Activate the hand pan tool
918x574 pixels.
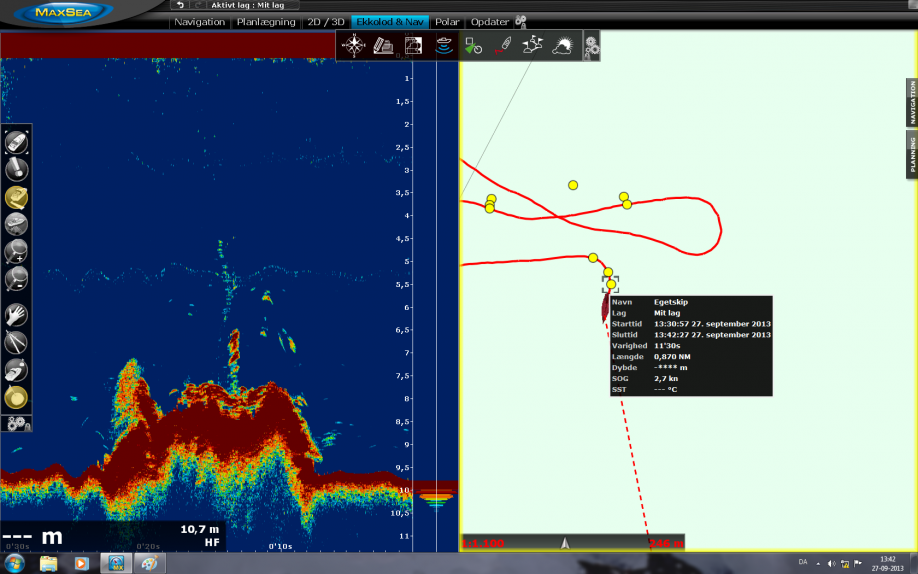(x=16, y=315)
